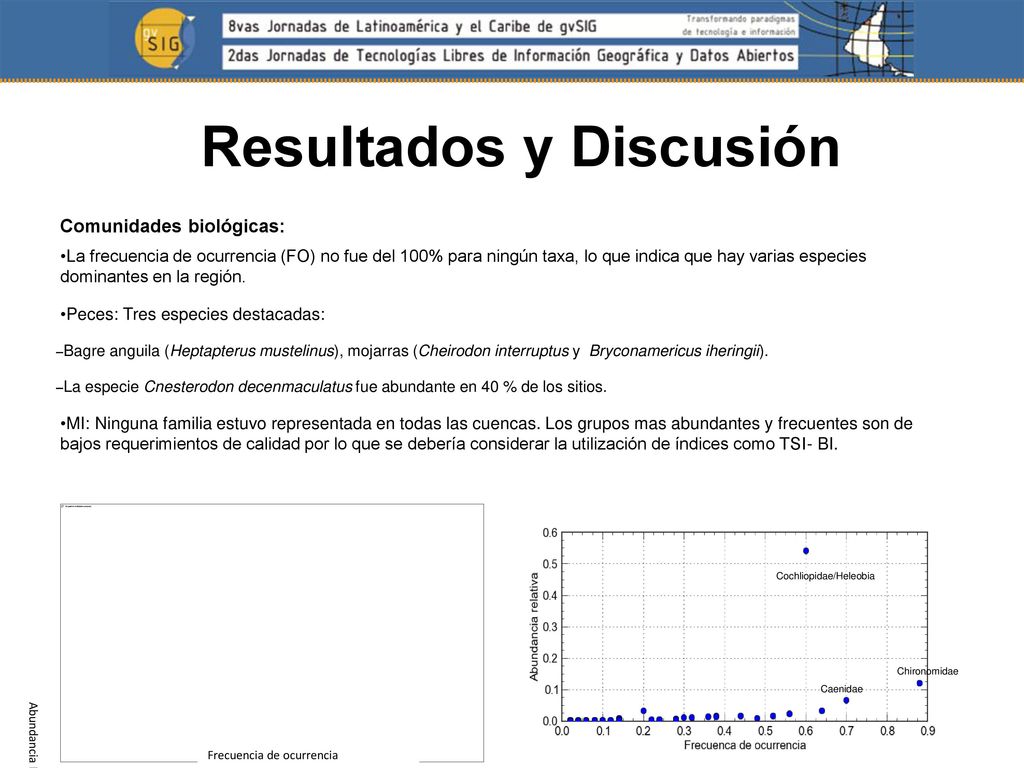Screen dimensions: 1024x768
Task: Click the Cochliopidae/Heleobia data point
Action: click(x=806, y=551)
